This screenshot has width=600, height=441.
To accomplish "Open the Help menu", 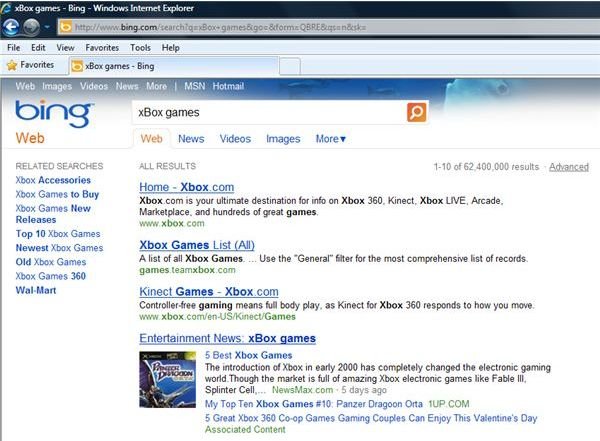I will 170,48.
